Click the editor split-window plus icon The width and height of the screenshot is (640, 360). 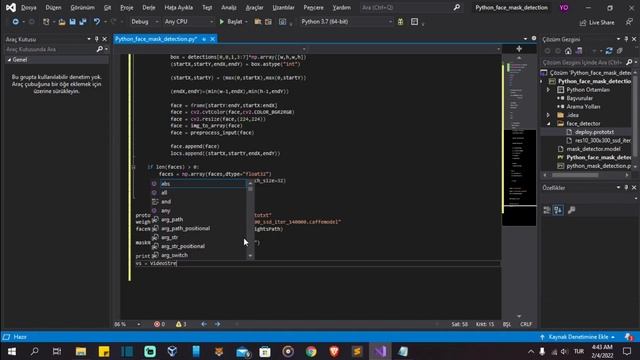(x=519, y=49)
